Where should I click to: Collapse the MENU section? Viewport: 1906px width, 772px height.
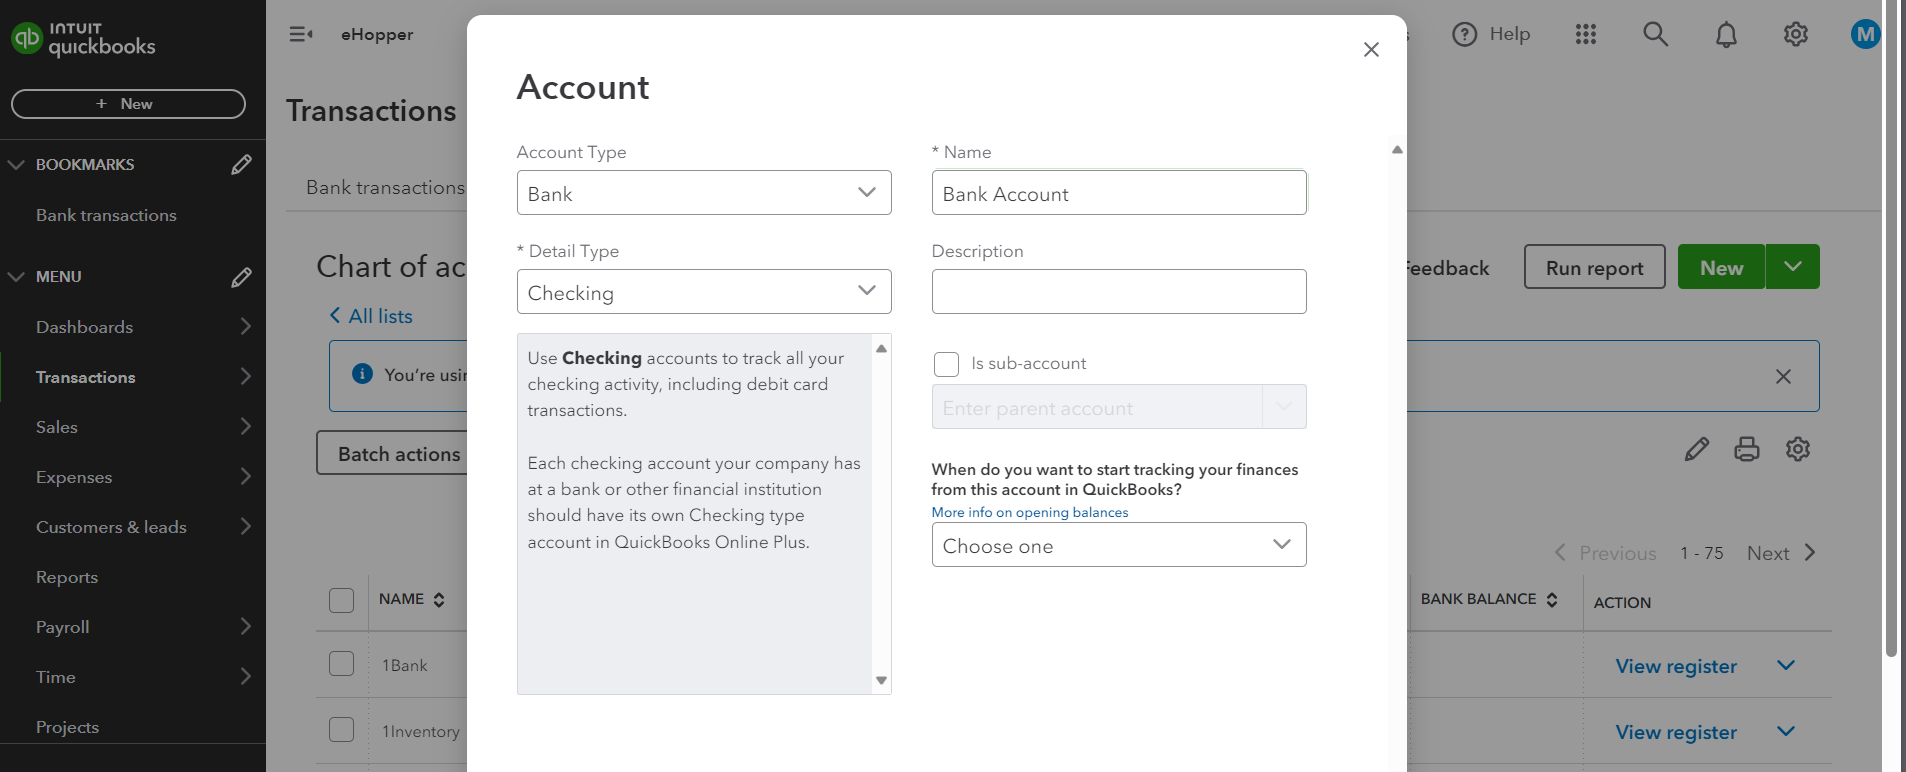click(16, 277)
